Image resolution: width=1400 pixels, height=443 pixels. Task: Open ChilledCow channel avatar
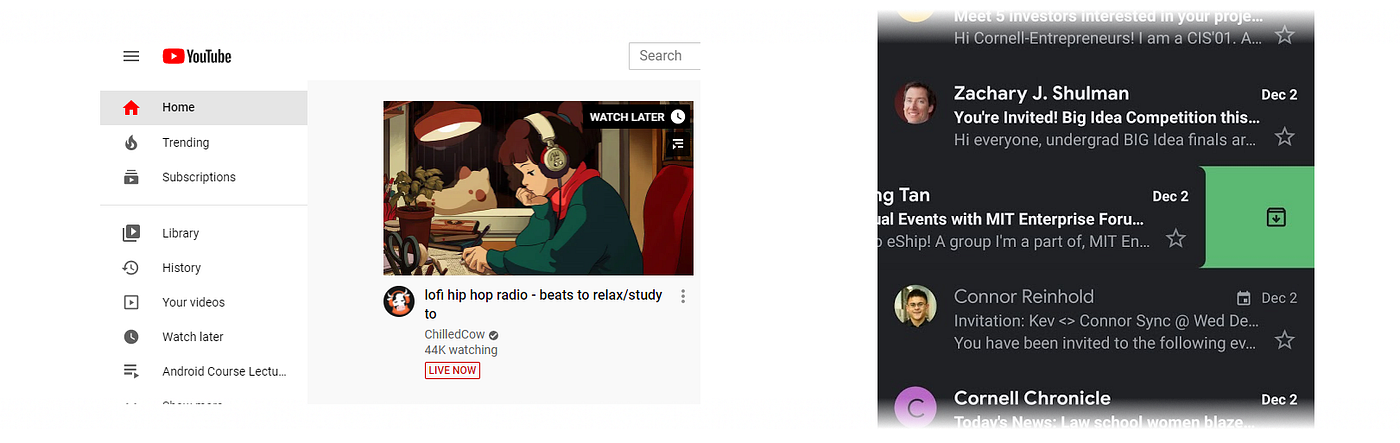pyautogui.click(x=399, y=301)
